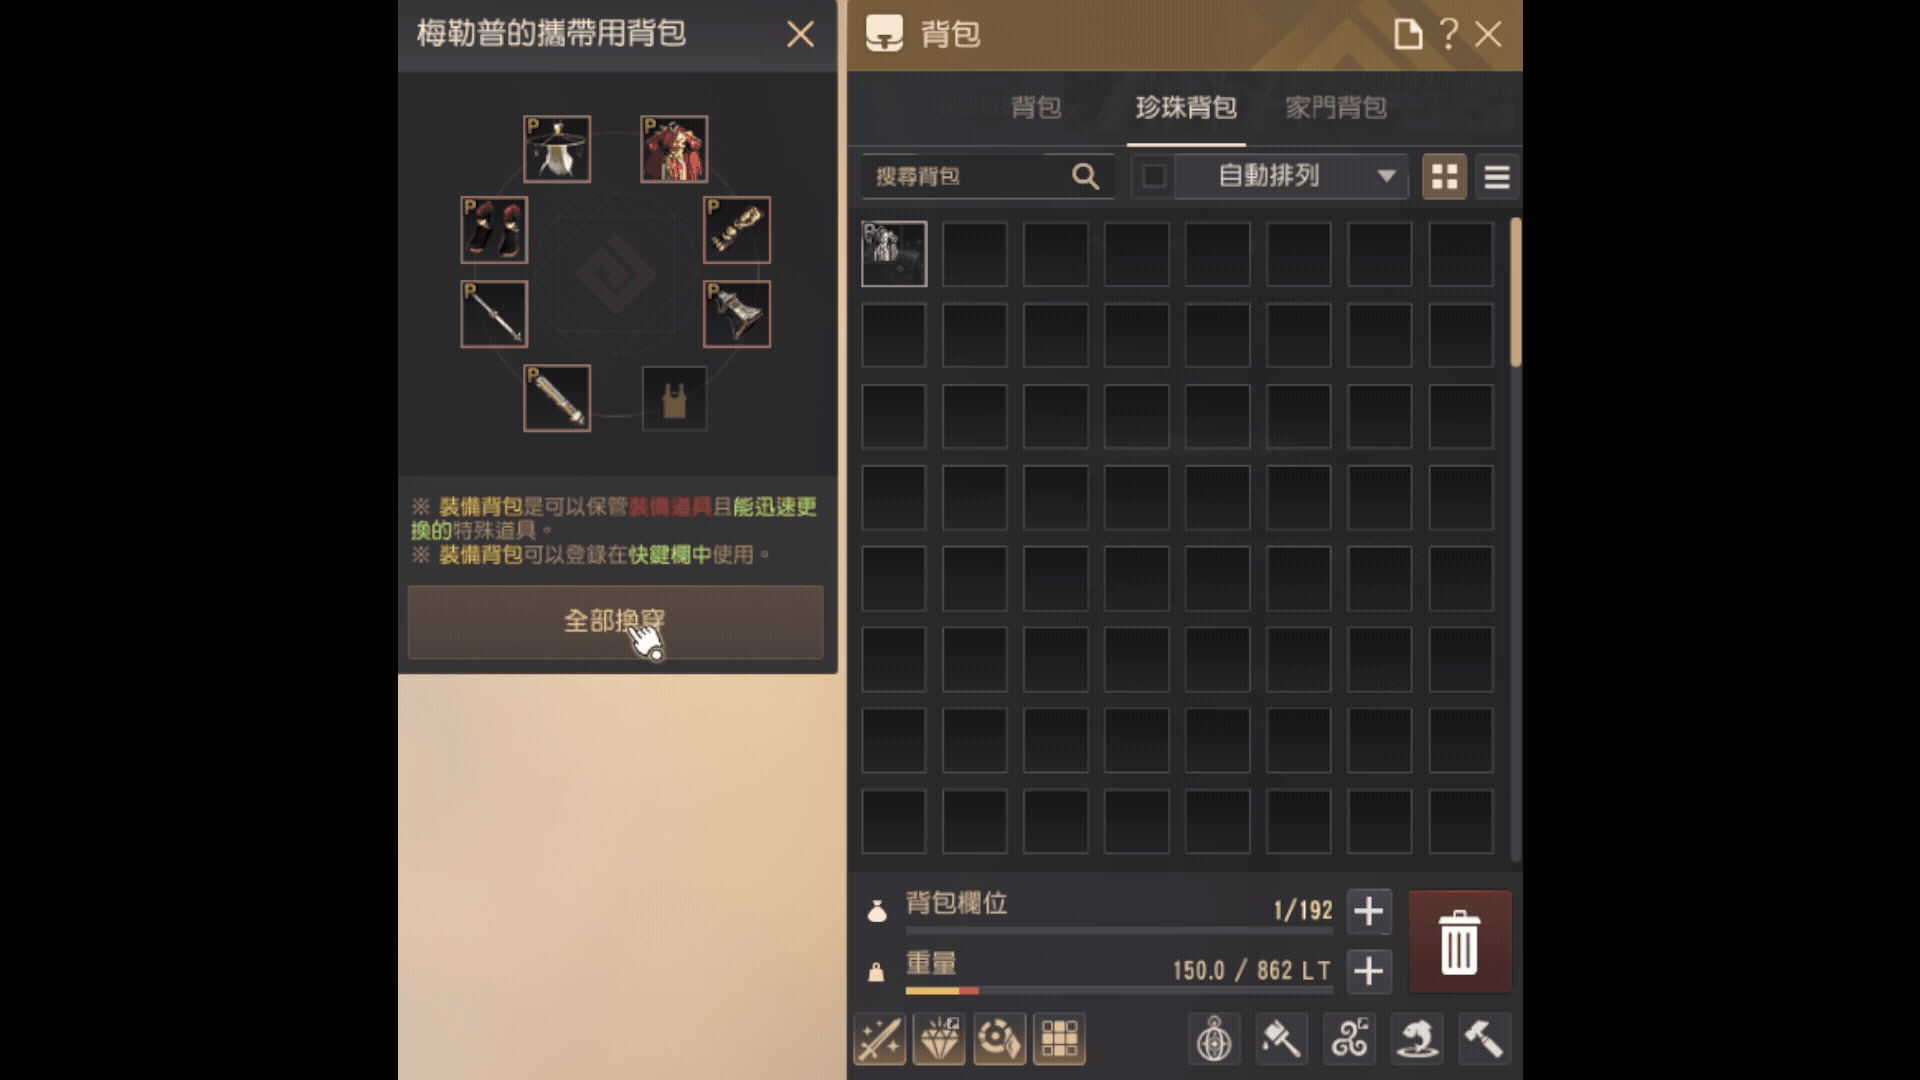The height and width of the screenshot is (1080, 1920).
Task: Click the inventory vertical scrollbar
Action: [1516, 292]
